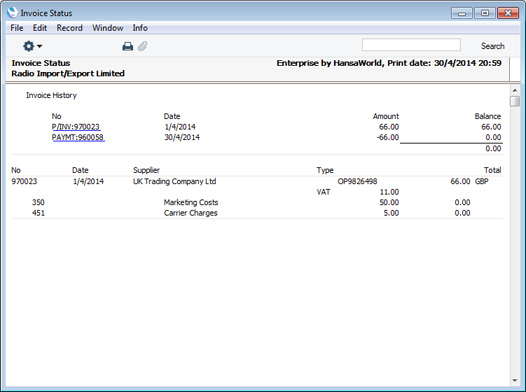Click the GBP currency label
Image resolution: width=526 pixels, height=392 pixels.
tap(481, 181)
